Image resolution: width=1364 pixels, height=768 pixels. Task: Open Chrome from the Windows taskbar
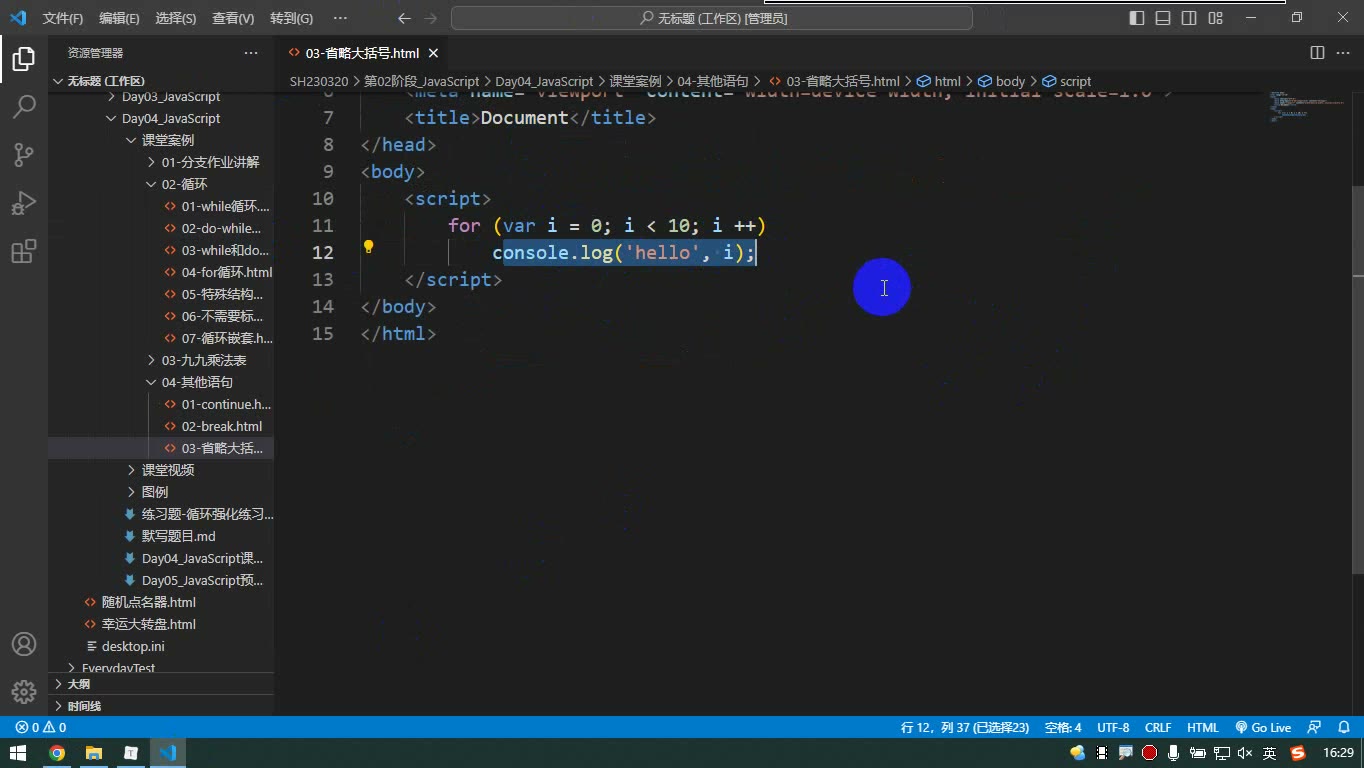pyautogui.click(x=57, y=753)
